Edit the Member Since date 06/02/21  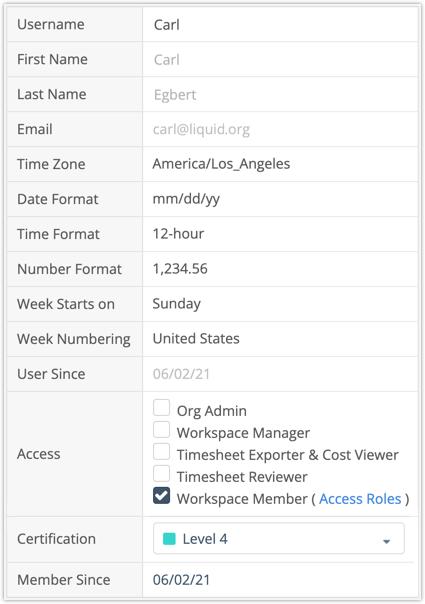181,580
